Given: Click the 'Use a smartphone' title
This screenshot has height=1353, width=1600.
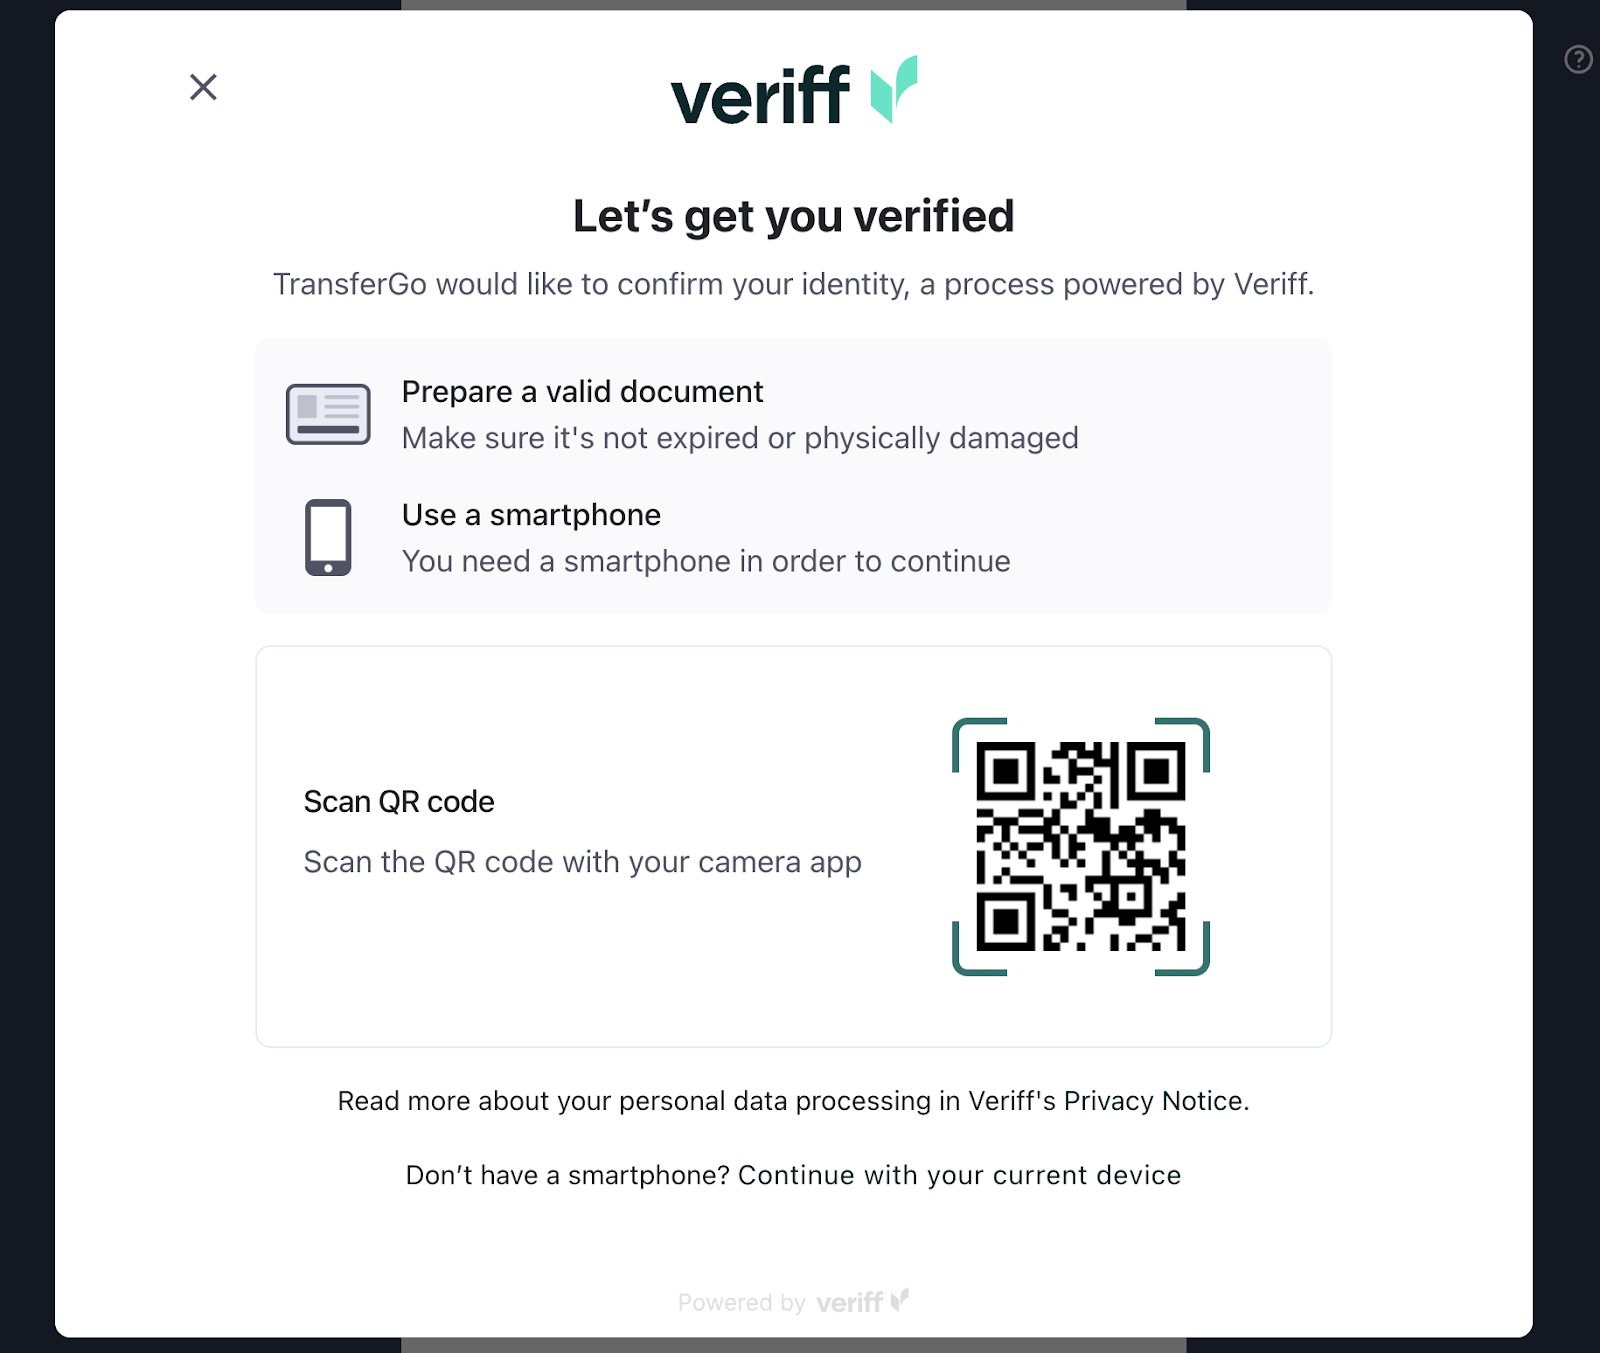Looking at the screenshot, I should click(x=531, y=515).
